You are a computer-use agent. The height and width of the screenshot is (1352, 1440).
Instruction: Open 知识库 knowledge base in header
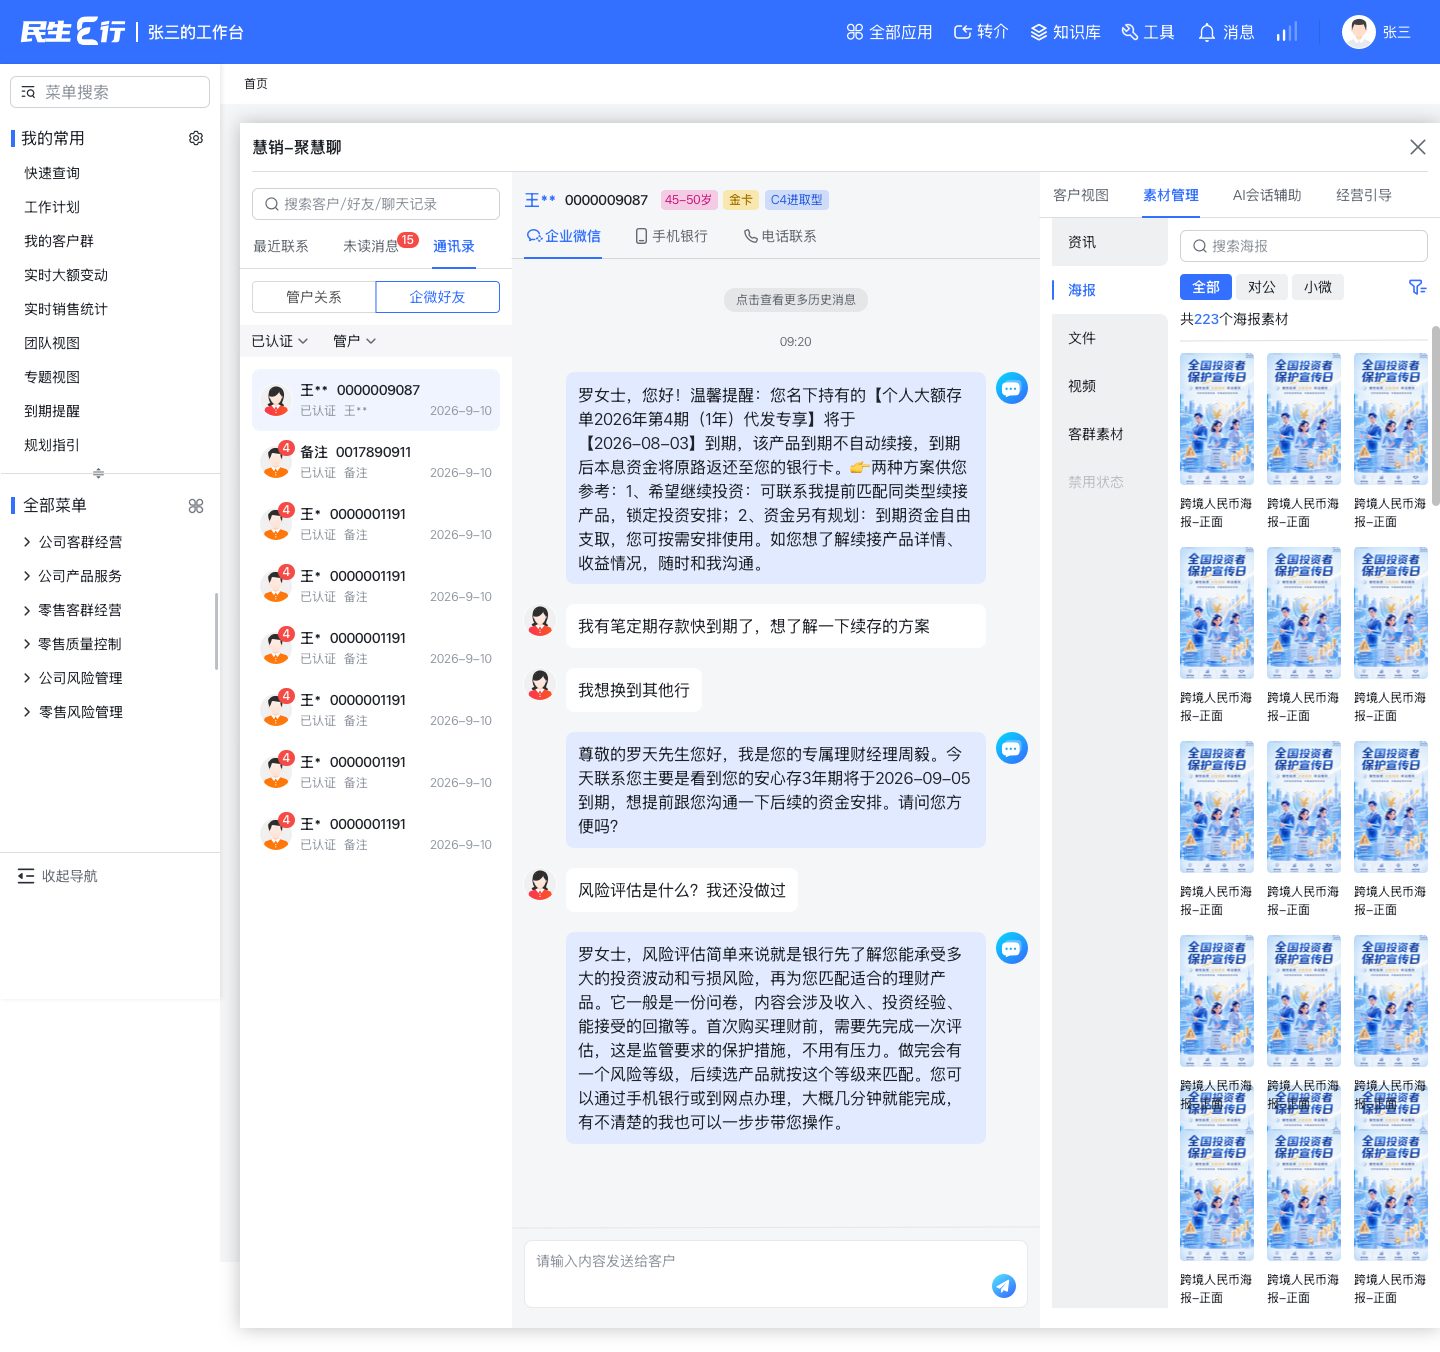click(1066, 32)
